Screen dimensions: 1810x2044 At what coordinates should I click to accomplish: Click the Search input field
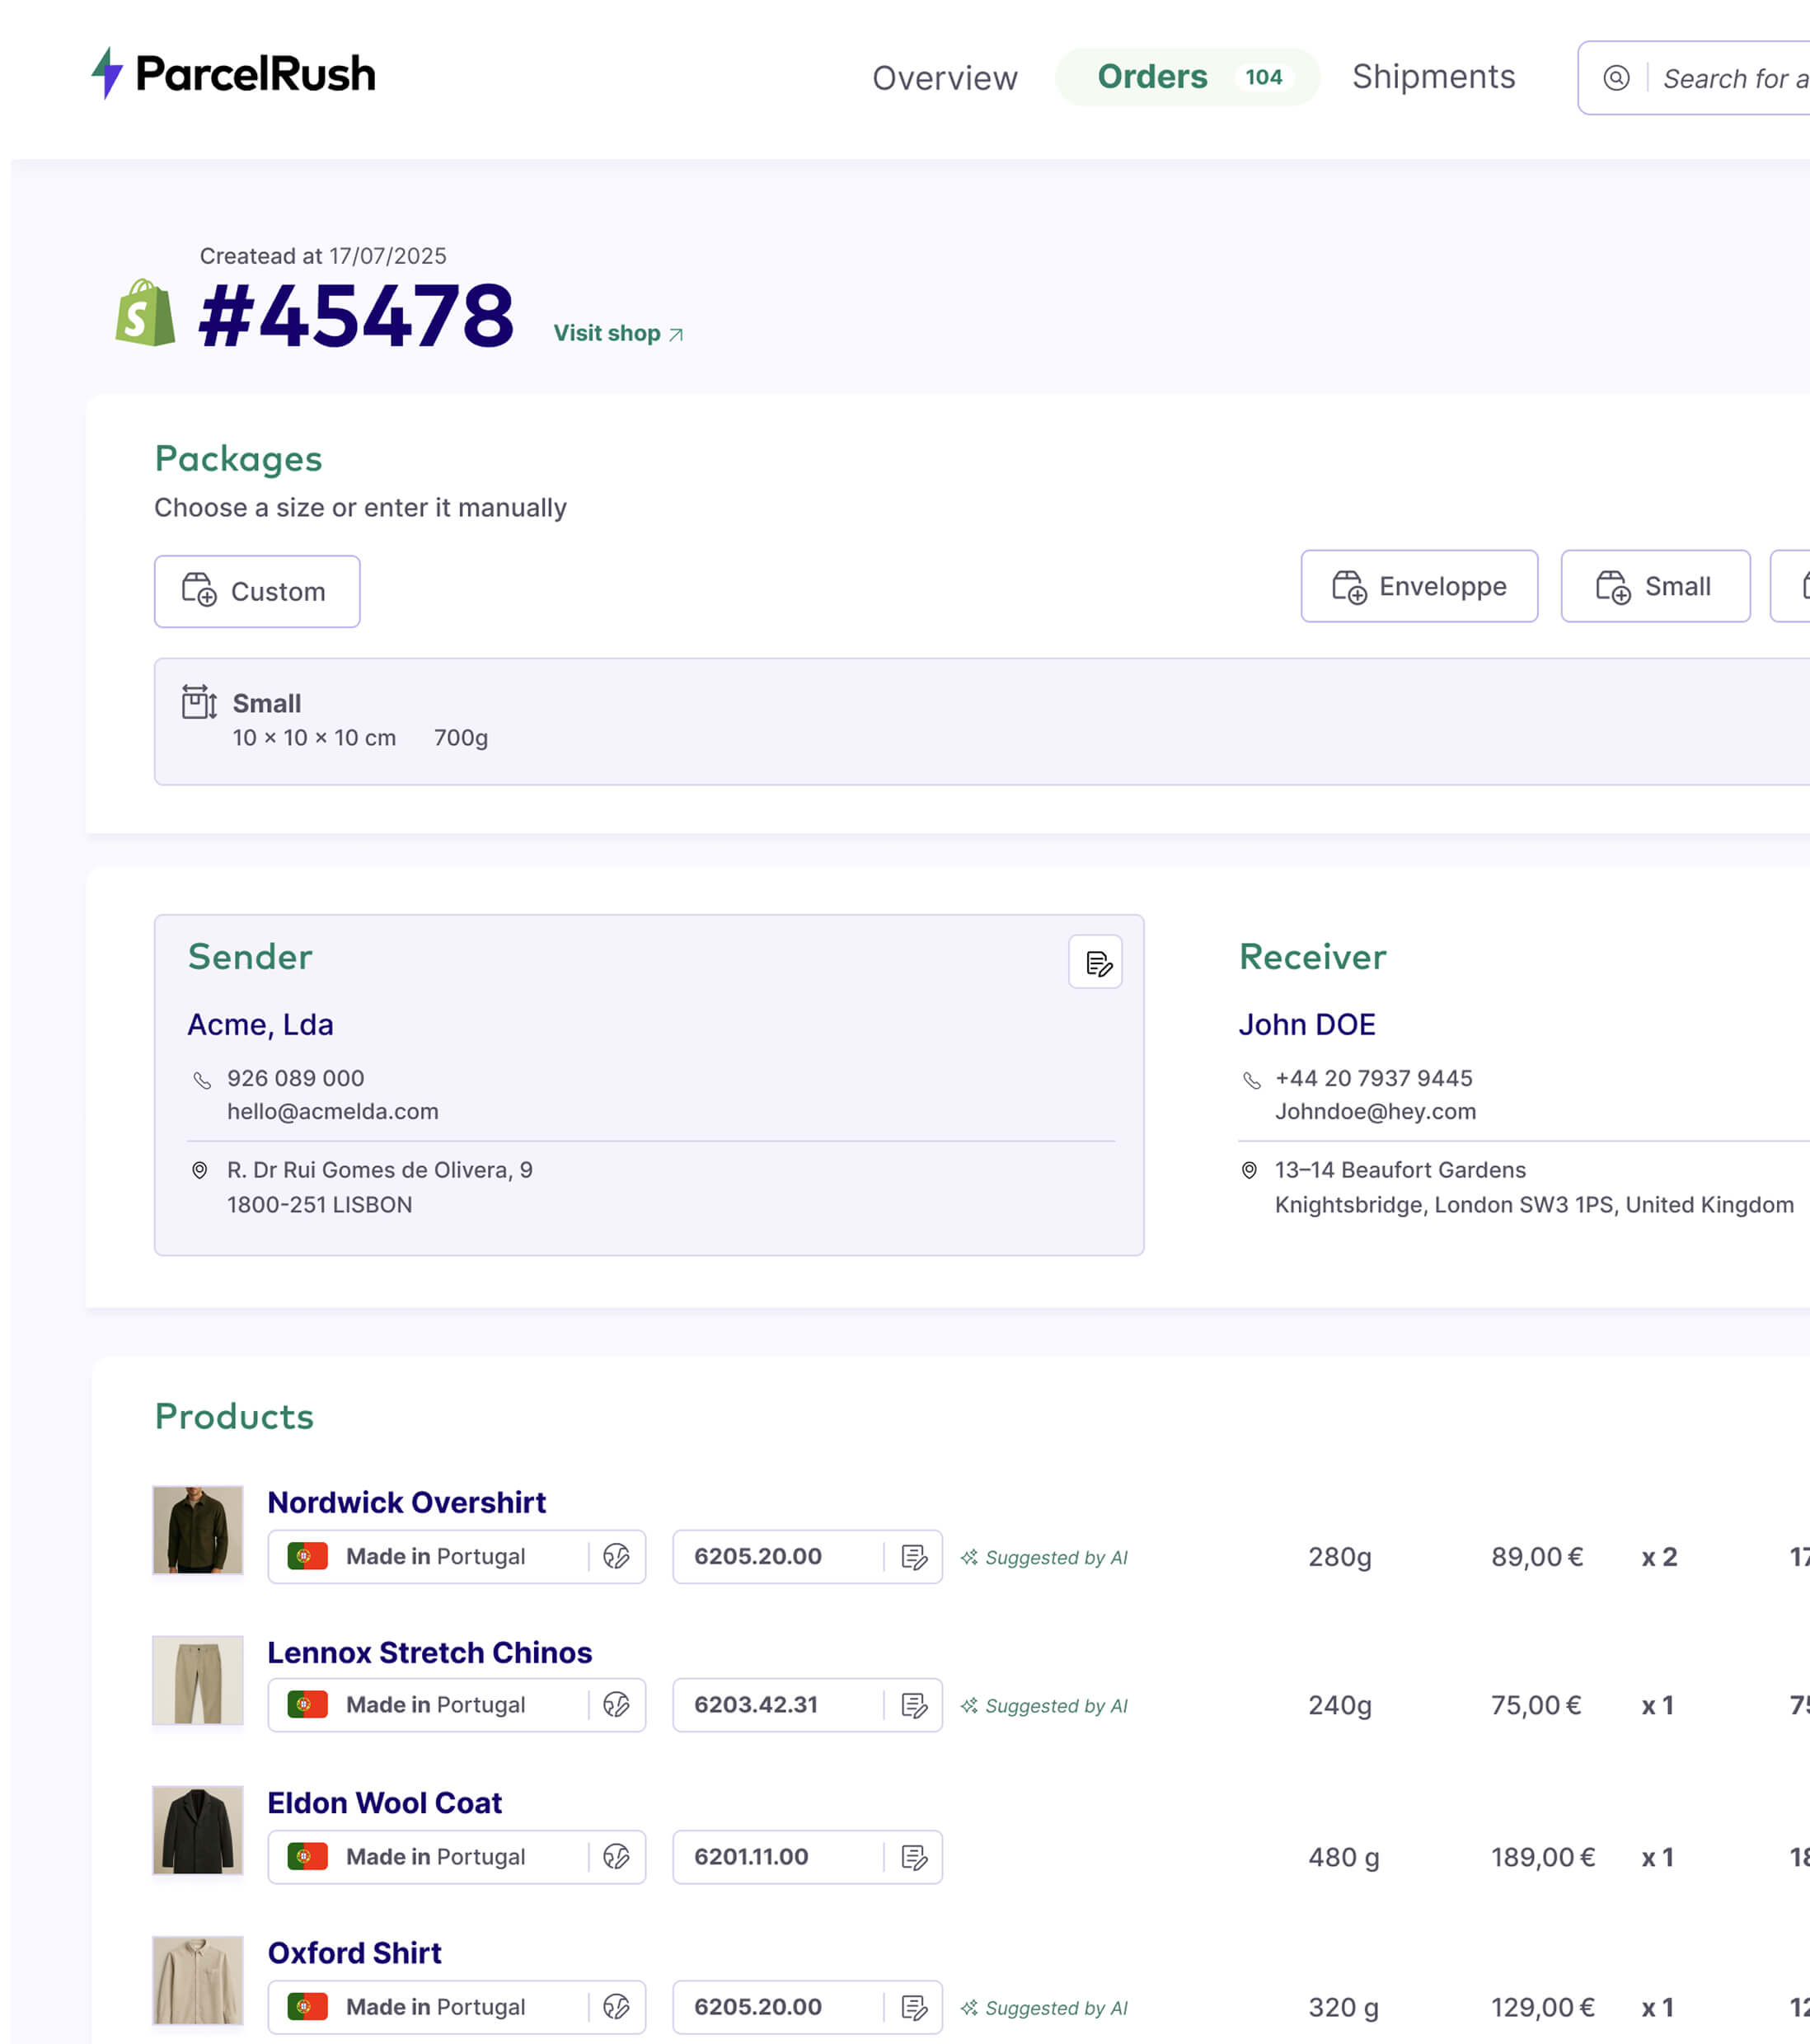[x=1733, y=78]
